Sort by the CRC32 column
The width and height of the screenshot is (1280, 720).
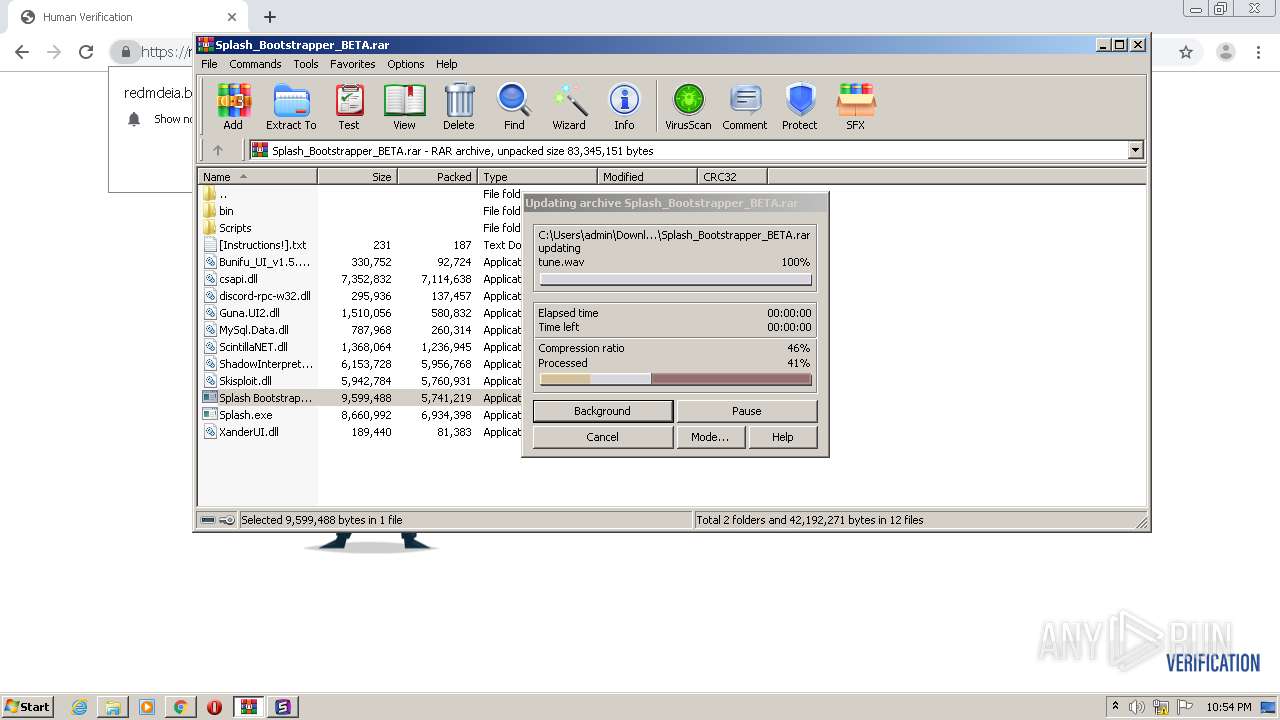pyautogui.click(x=732, y=177)
